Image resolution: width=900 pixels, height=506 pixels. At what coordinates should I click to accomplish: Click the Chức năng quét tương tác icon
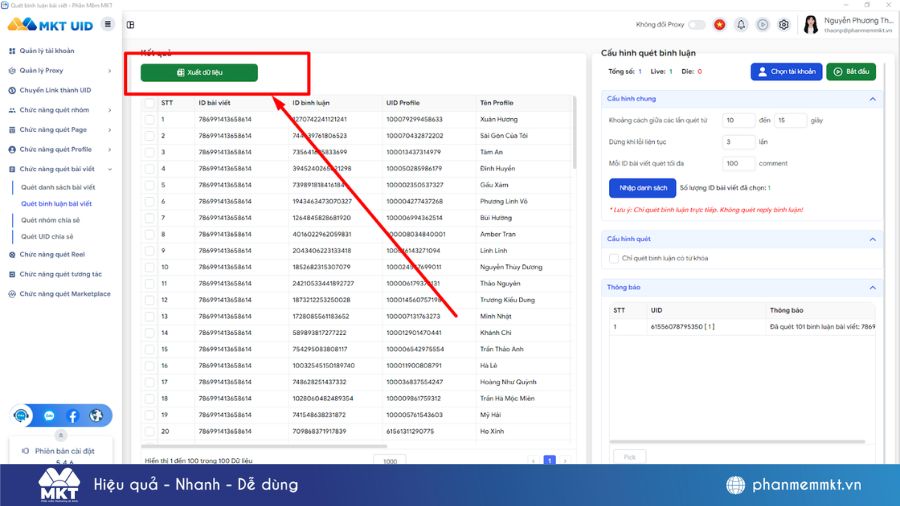point(12,274)
